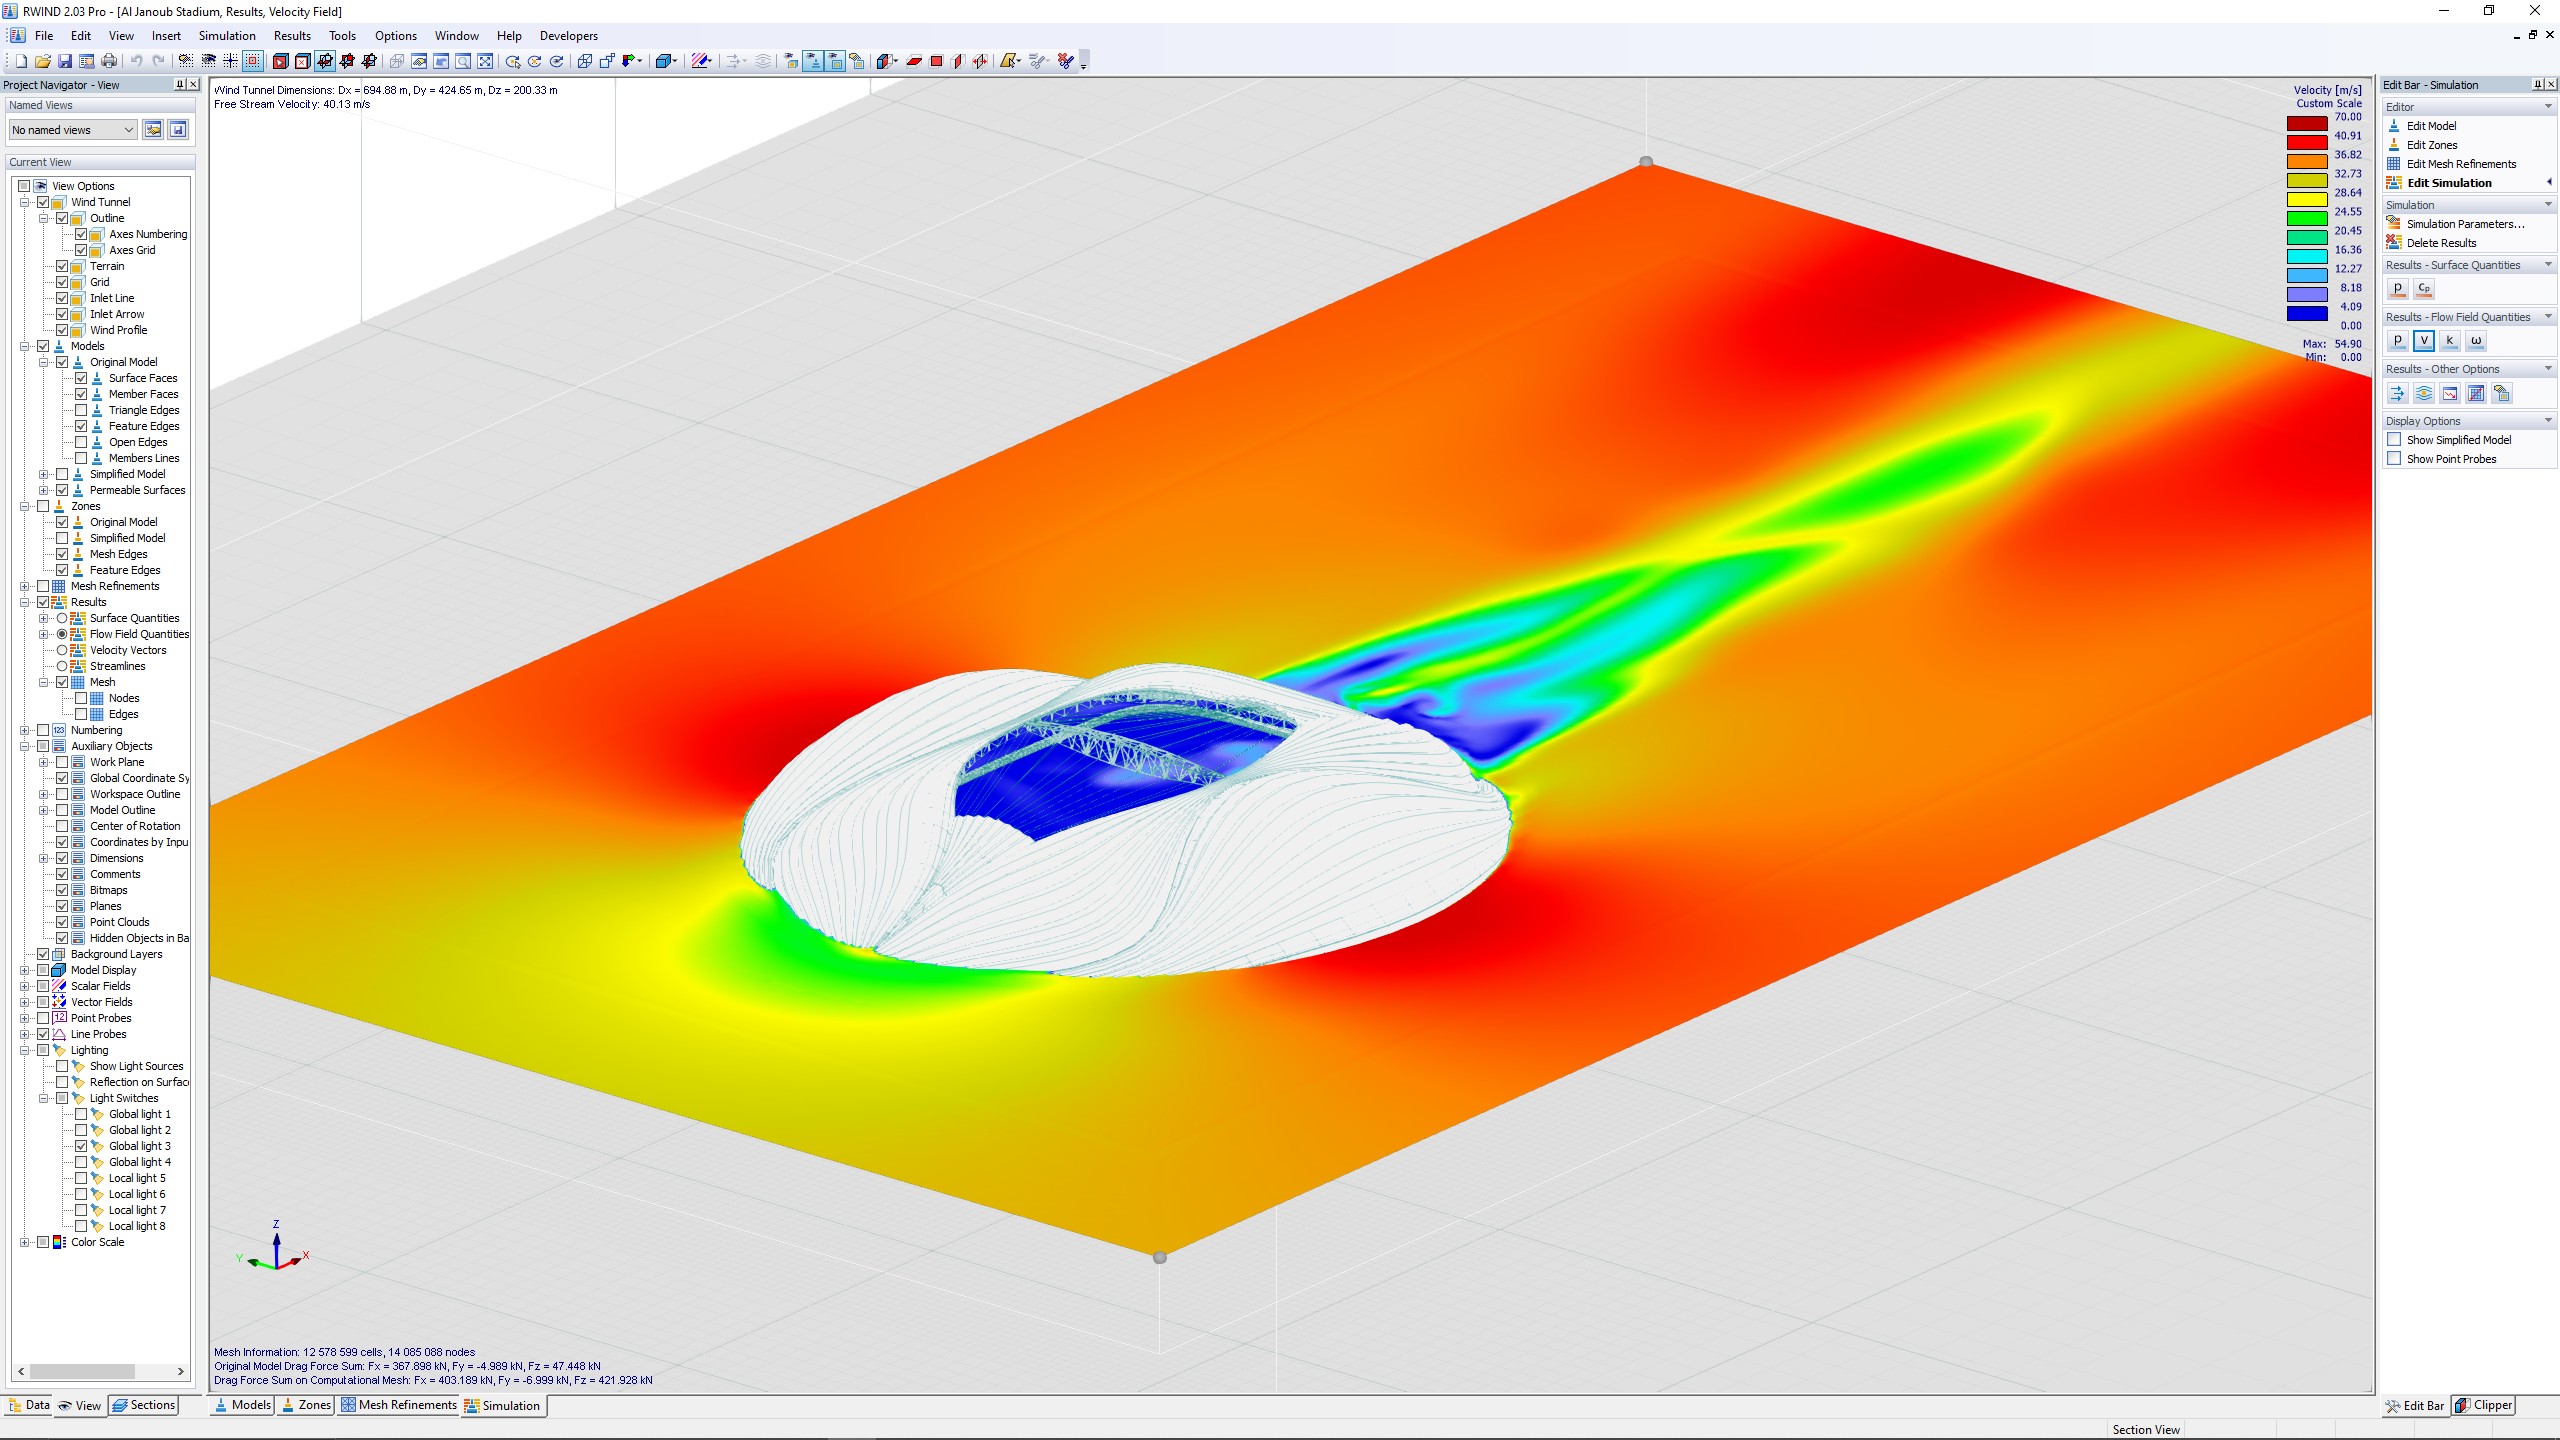Image resolution: width=2560 pixels, height=1440 pixels.
Task: Select flow field pressure 'p' button
Action: [x=2397, y=340]
